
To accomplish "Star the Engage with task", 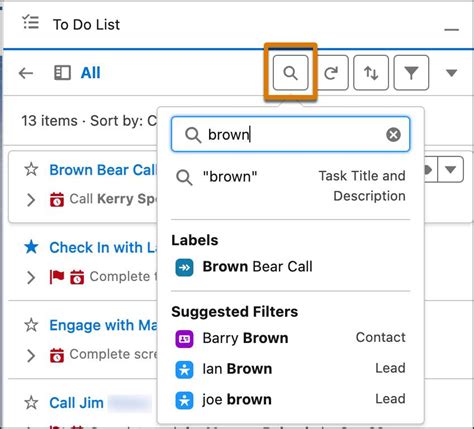I will coord(31,325).
